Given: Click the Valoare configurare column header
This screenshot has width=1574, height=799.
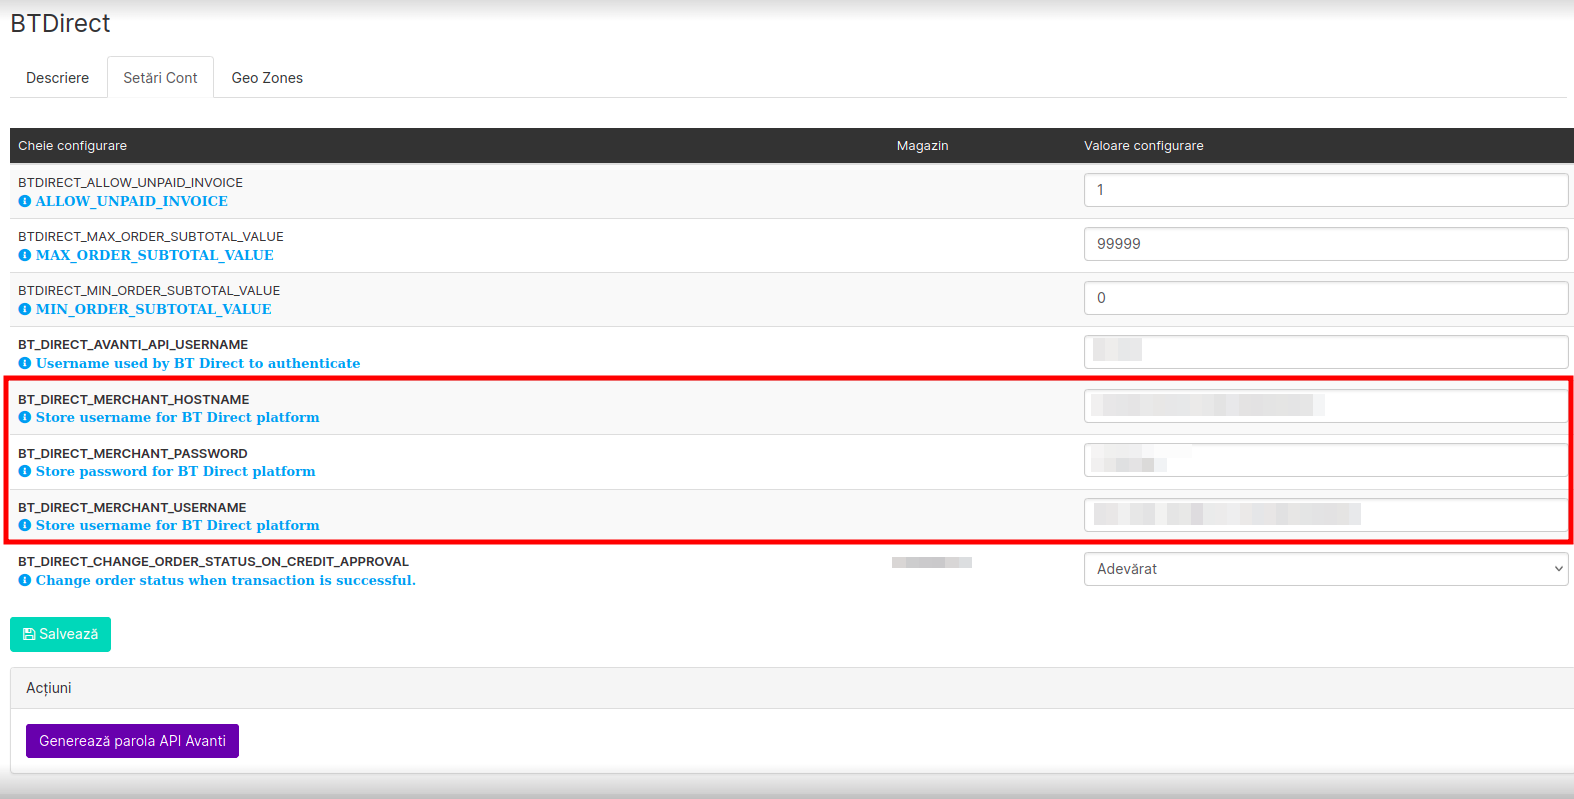Looking at the screenshot, I should click(1144, 146).
